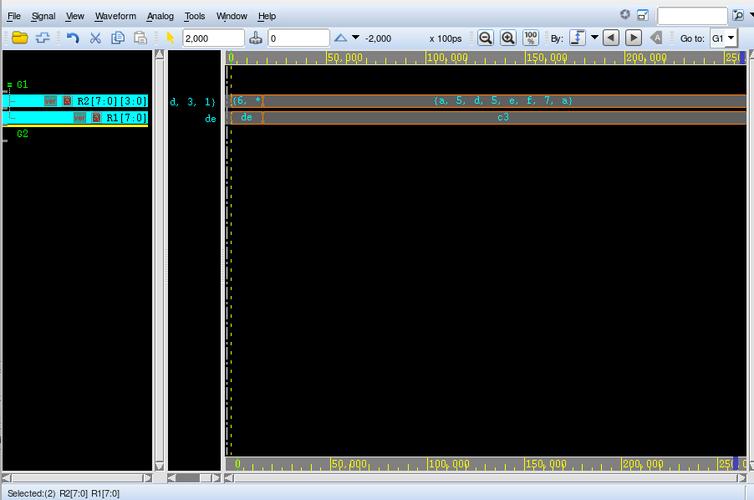
Task: Open the Analog menu
Action: [x=160, y=16]
